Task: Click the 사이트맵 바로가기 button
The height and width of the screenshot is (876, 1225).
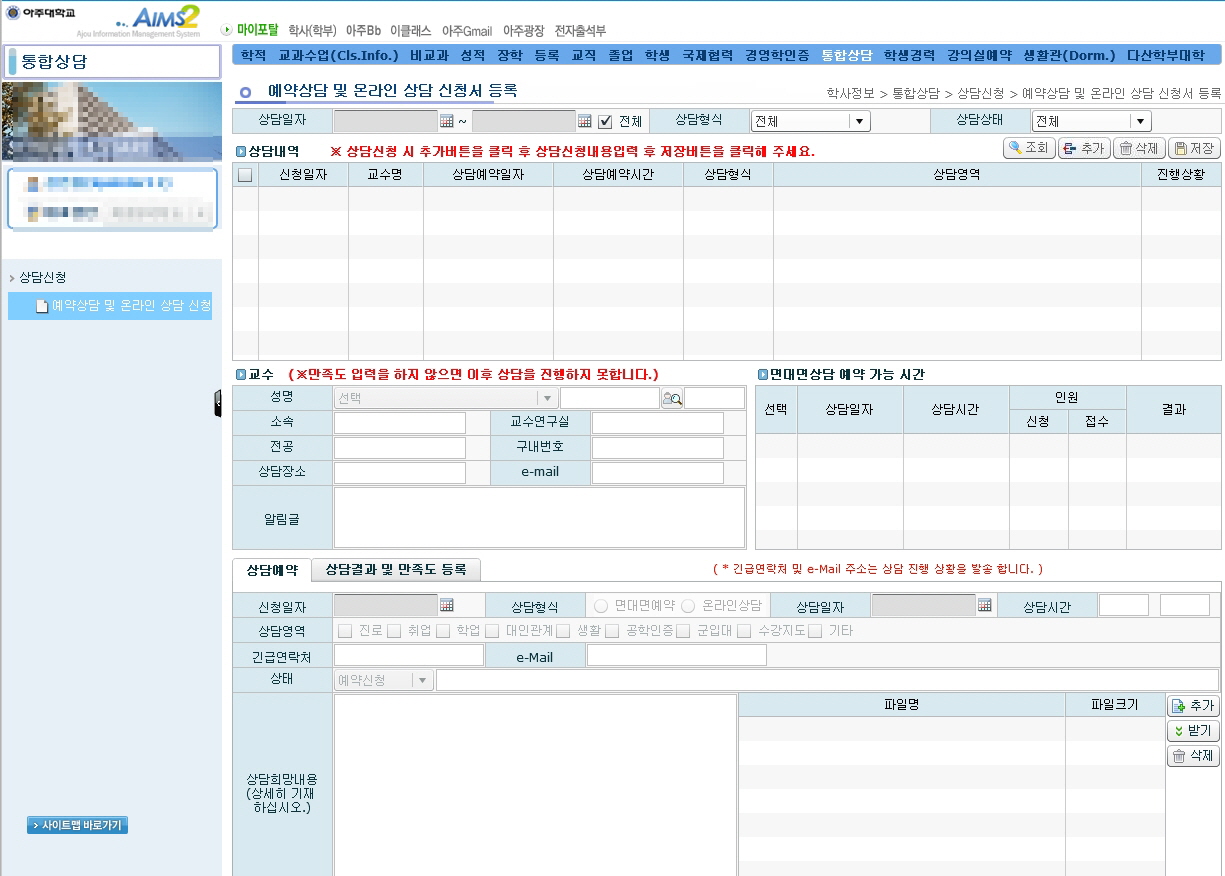Action: click(x=78, y=826)
